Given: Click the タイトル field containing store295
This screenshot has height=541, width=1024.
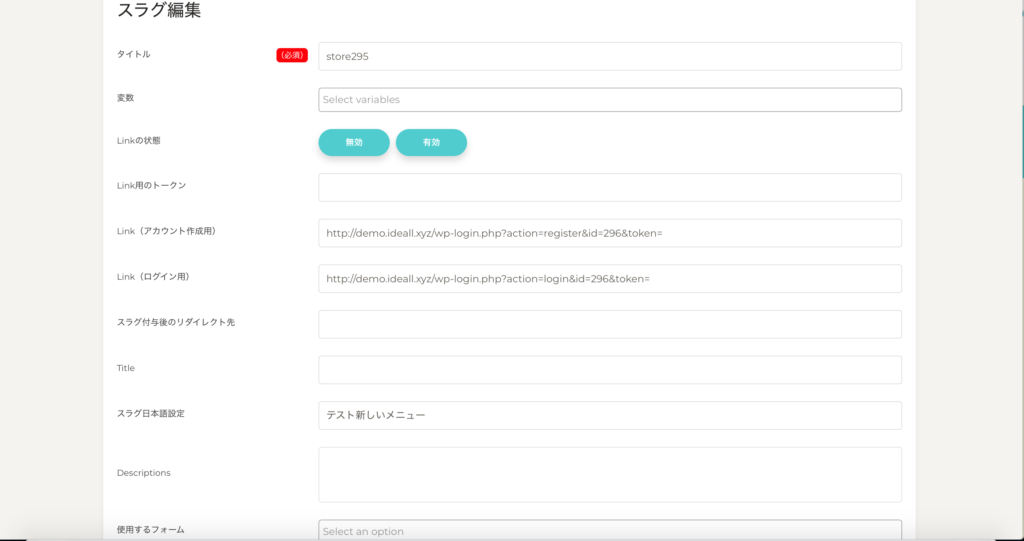Looking at the screenshot, I should coord(609,57).
